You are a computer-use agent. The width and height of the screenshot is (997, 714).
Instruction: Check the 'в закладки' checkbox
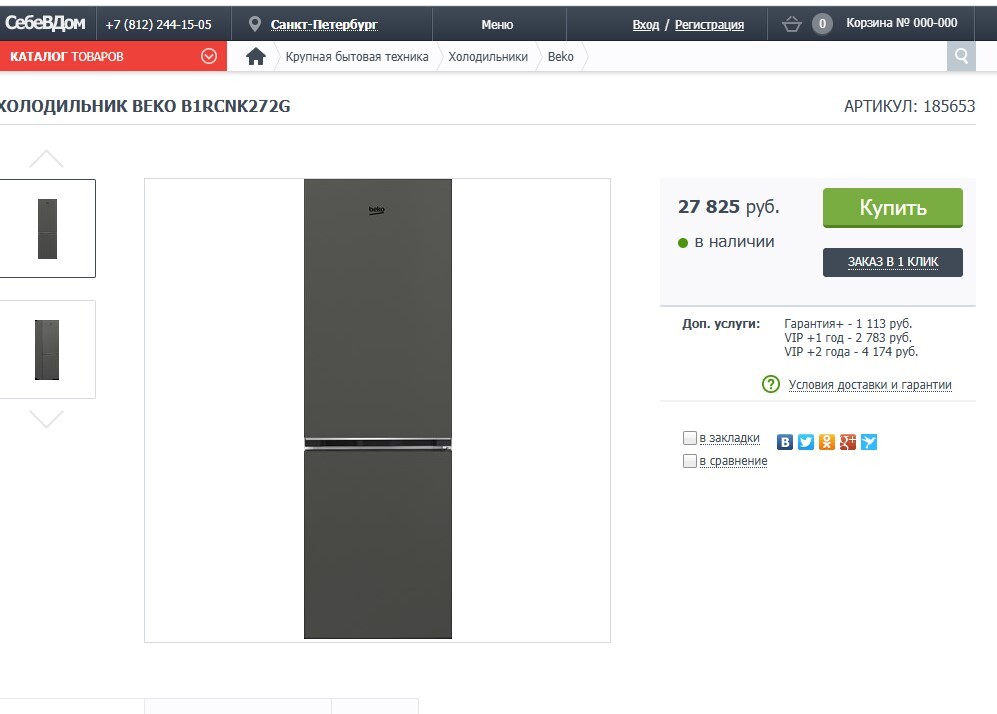[689, 438]
